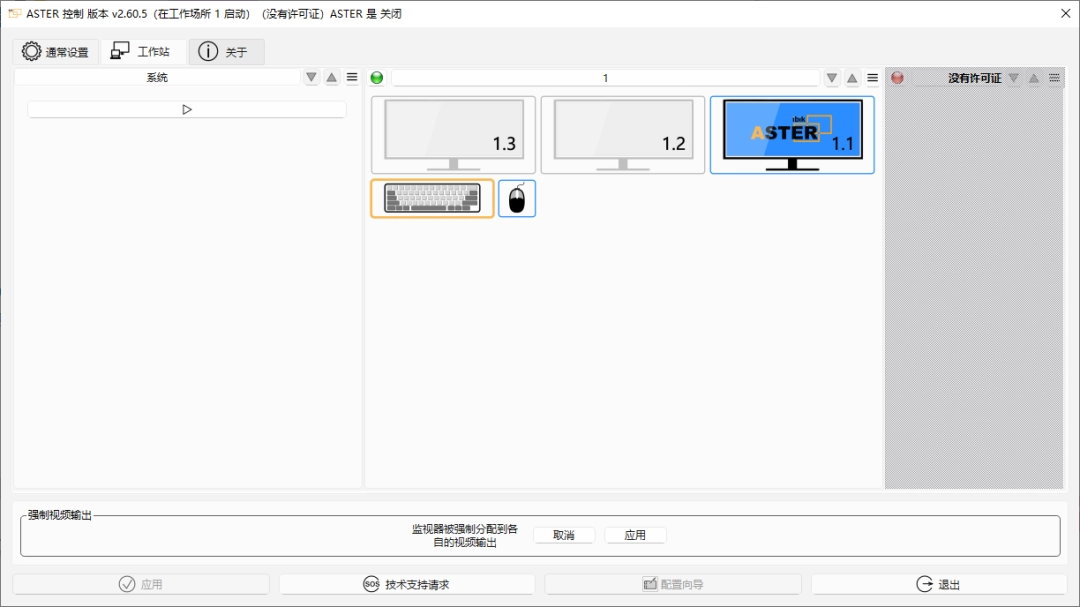Toggle the red 没有许可证 status indicator
The width and height of the screenshot is (1080, 607).
click(897, 78)
